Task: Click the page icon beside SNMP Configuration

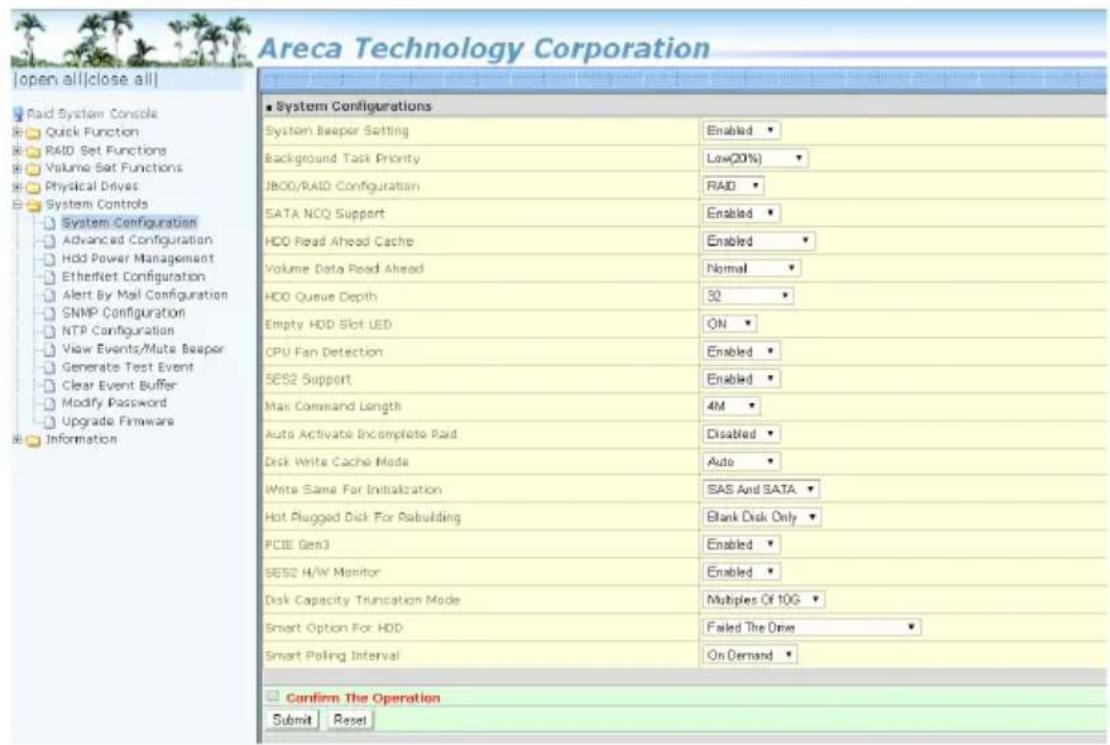Action: (50, 313)
